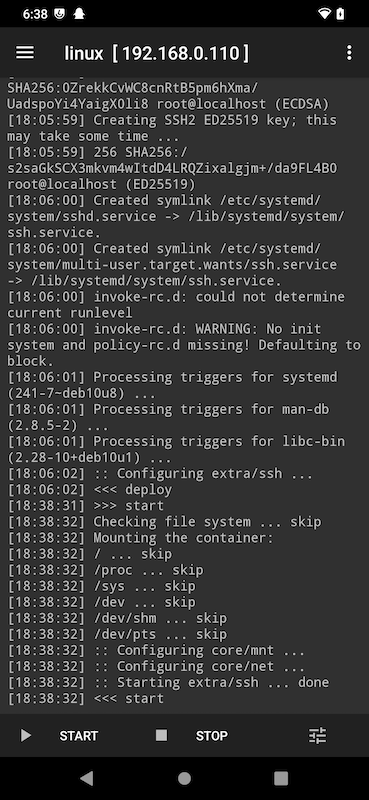Click the STOP text button
The height and width of the screenshot is (800, 369).
click(212, 736)
